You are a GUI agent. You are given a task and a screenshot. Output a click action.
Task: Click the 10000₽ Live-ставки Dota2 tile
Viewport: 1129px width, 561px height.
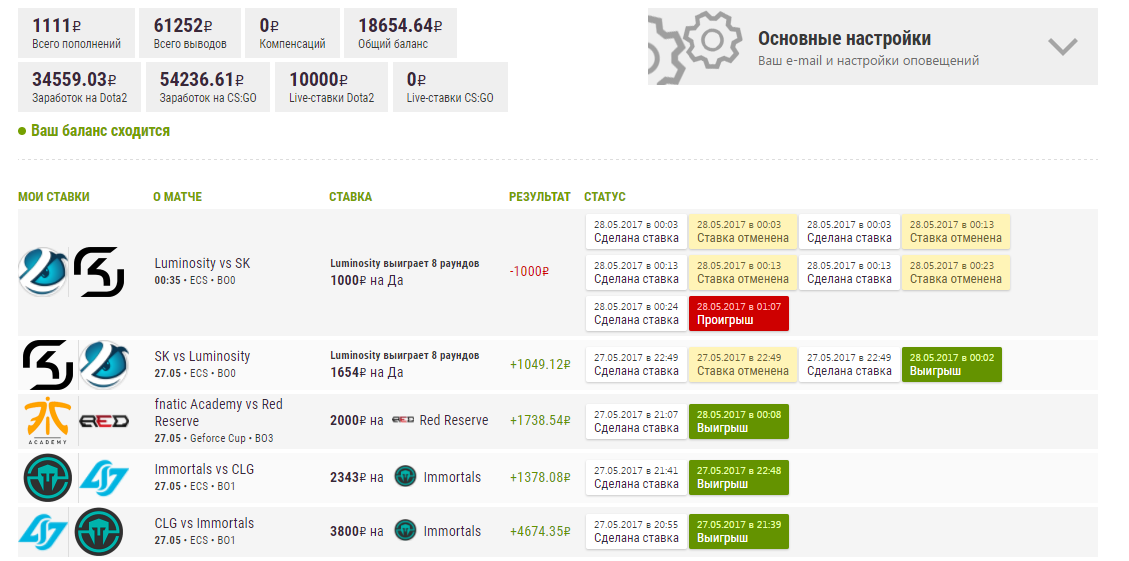click(x=332, y=87)
